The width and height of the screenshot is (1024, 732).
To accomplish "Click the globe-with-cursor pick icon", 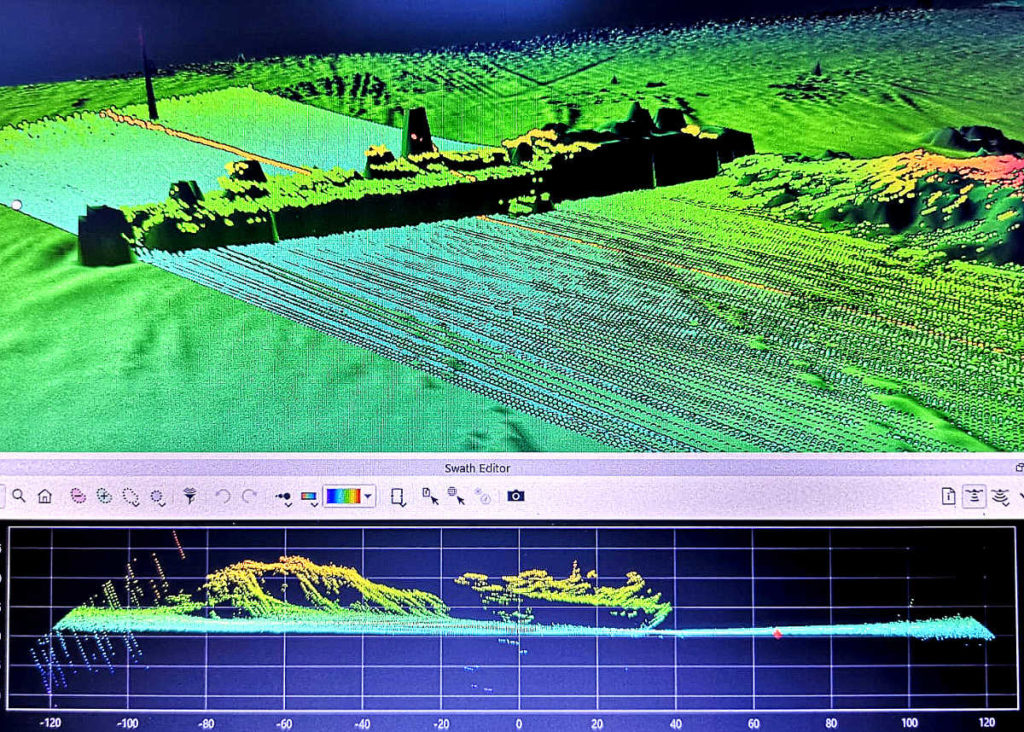I will point(456,496).
